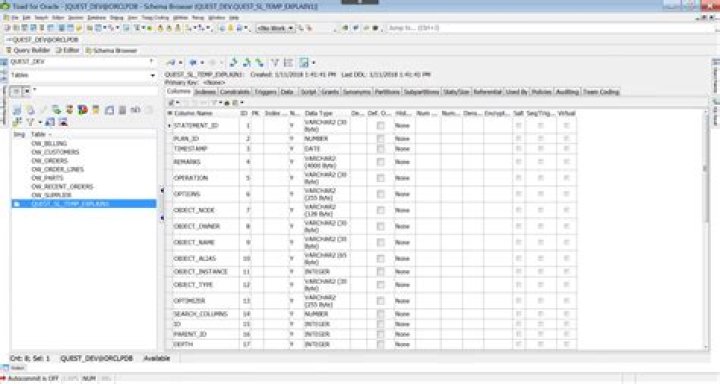This screenshot has height=384, width=720.
Task: Select STATEMENT_ID column name cell
Action: 205,125
